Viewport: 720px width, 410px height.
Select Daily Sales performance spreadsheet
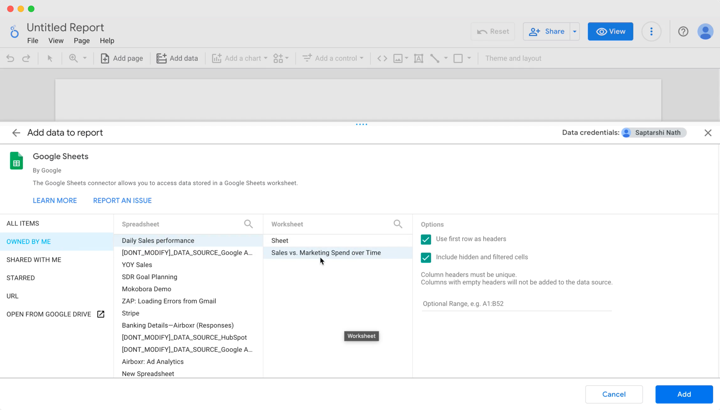188,241
